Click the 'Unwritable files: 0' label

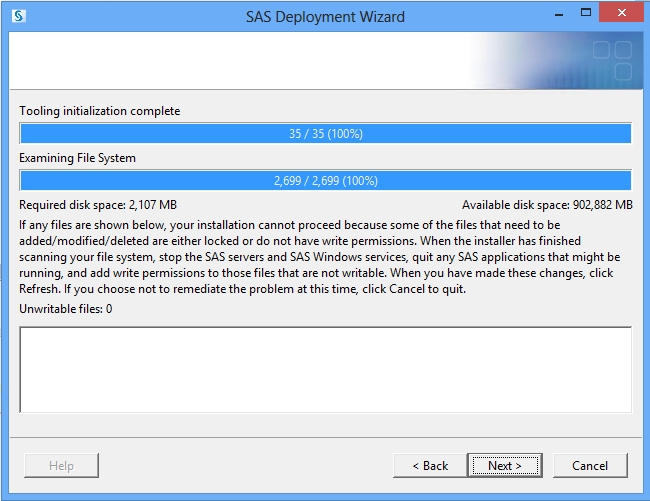[x=65, y=309]
